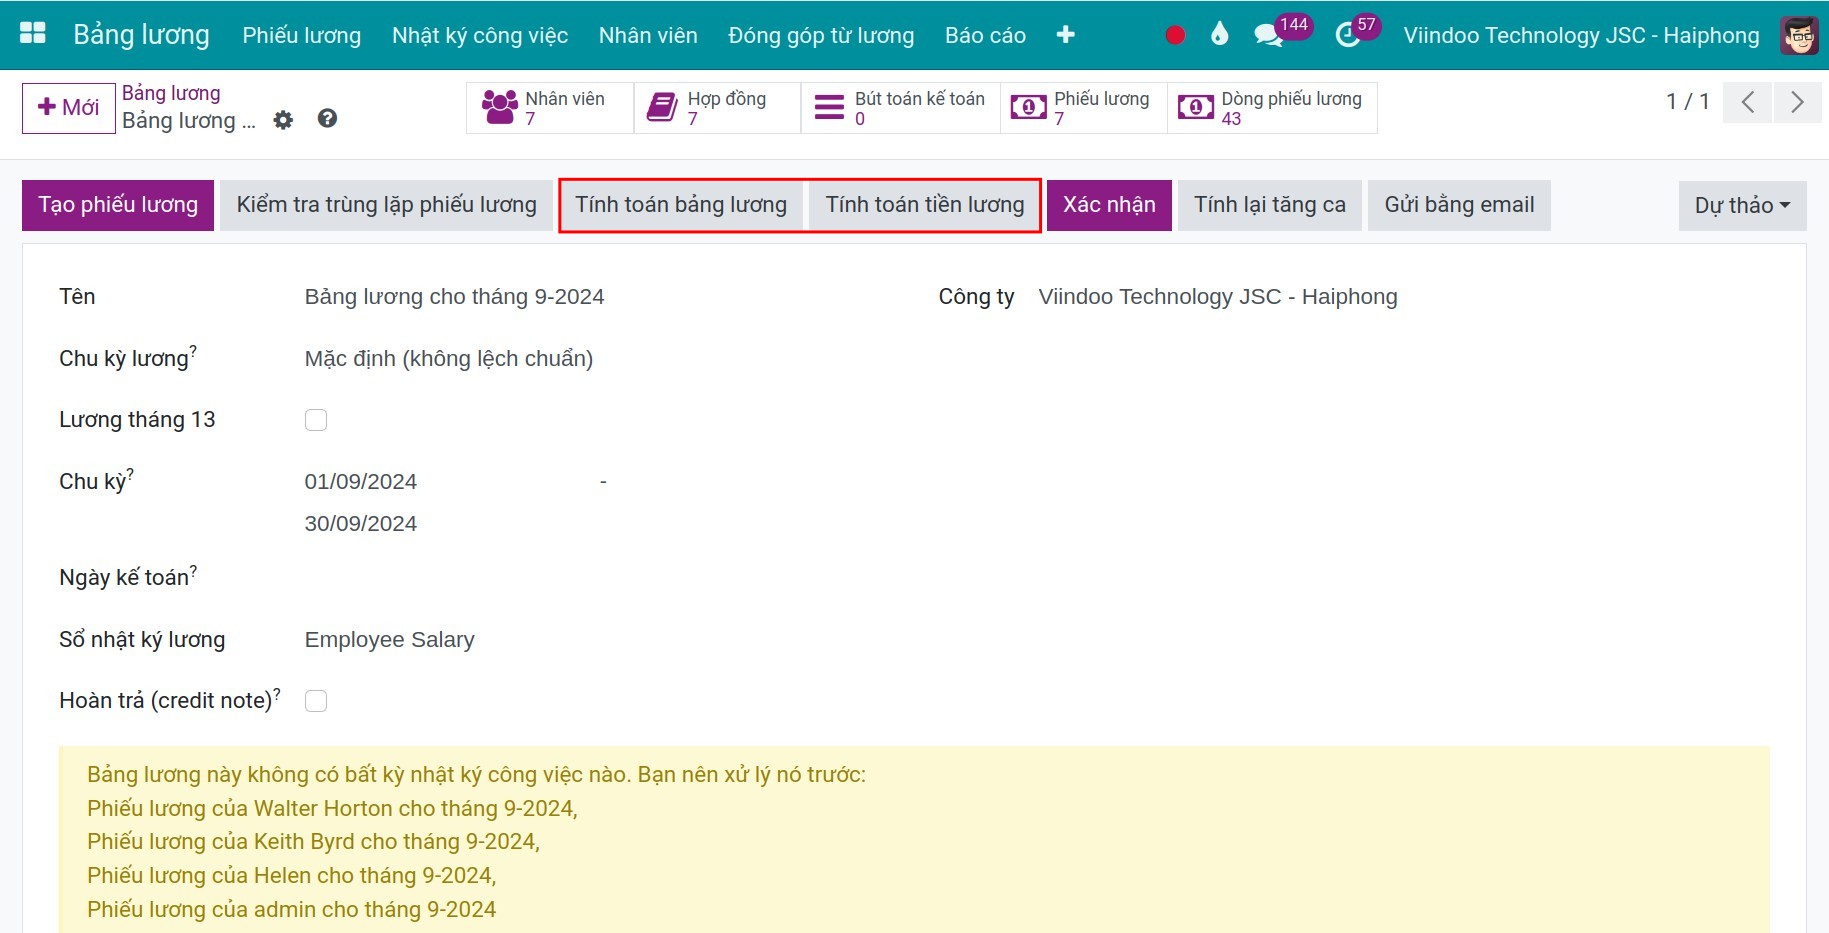Click Bảng lương breadcrumb link
The image size is (1829, 933).
click(171, 93)
